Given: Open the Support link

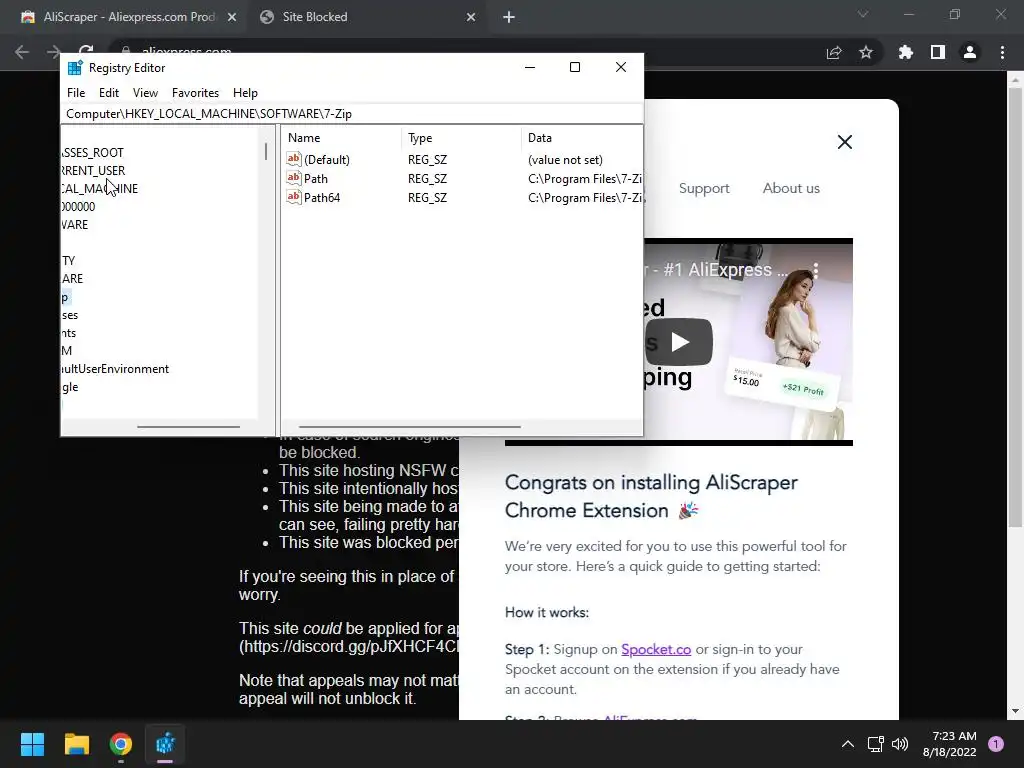Looking at the screenshot, I should pyautogui.click(x=704, y=188).
